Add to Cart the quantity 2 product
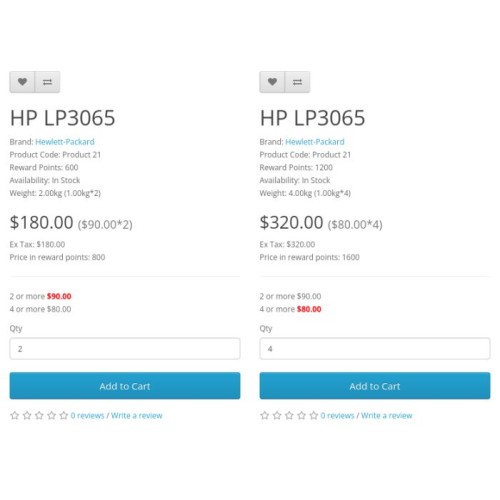This screenshot has width=500, height=500. pyautogui.click(x=125, y=386)
